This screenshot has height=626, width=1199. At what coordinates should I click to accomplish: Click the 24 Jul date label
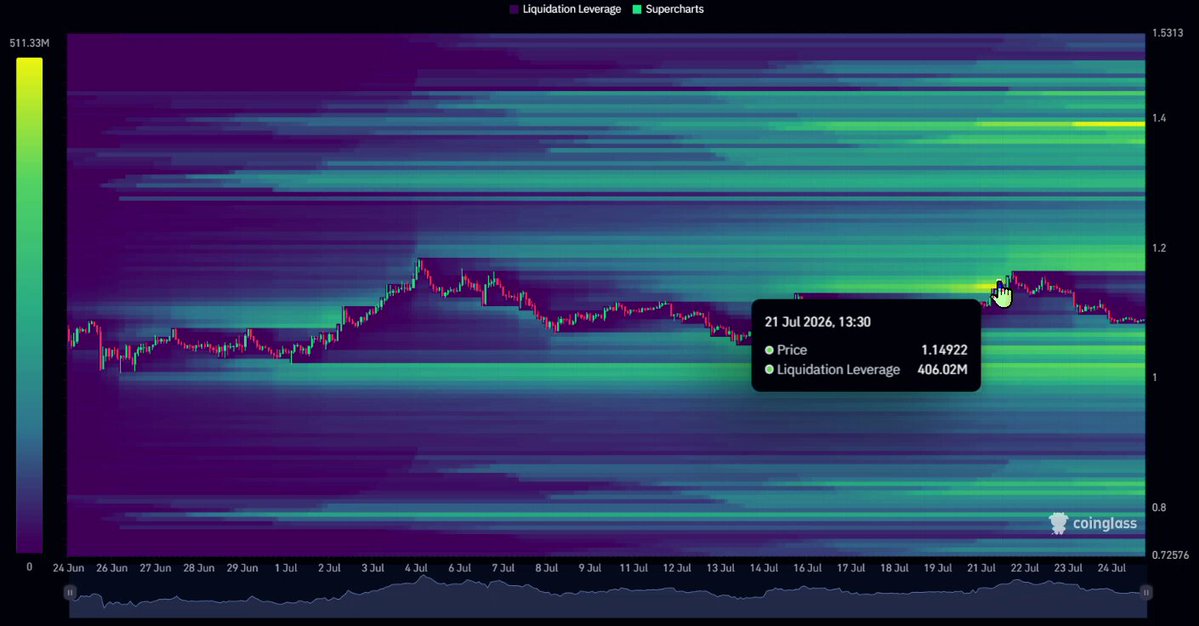click(1111, 568)
